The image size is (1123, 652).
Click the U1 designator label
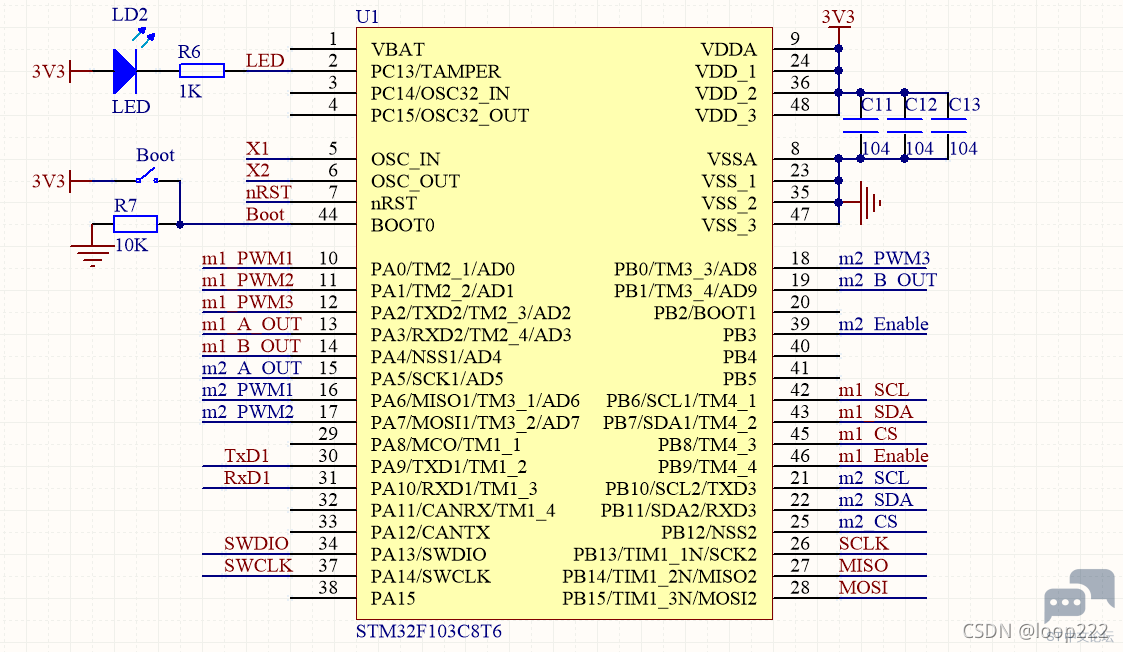(367, 16)
